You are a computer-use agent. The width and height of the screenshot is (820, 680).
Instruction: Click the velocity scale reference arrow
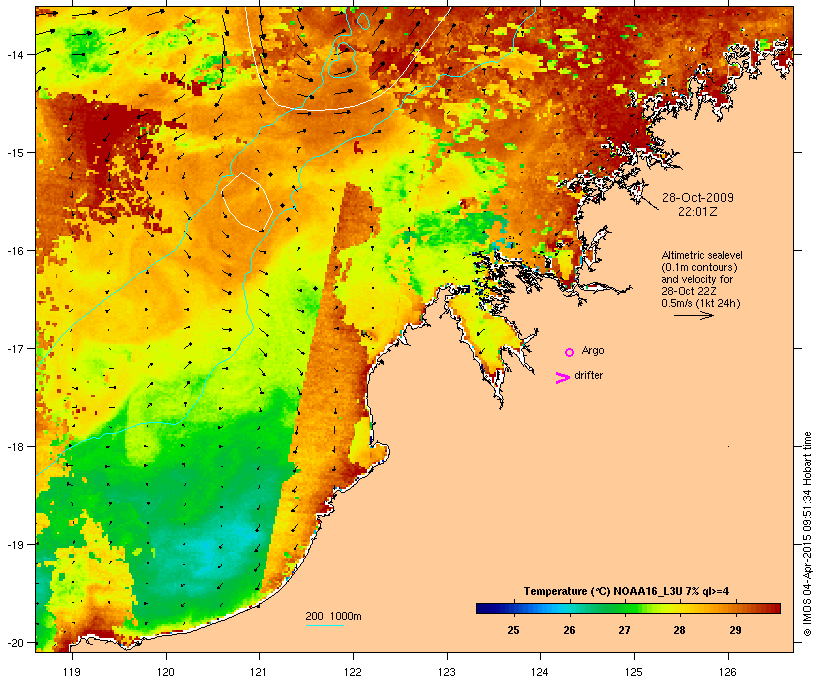[693, 315]
